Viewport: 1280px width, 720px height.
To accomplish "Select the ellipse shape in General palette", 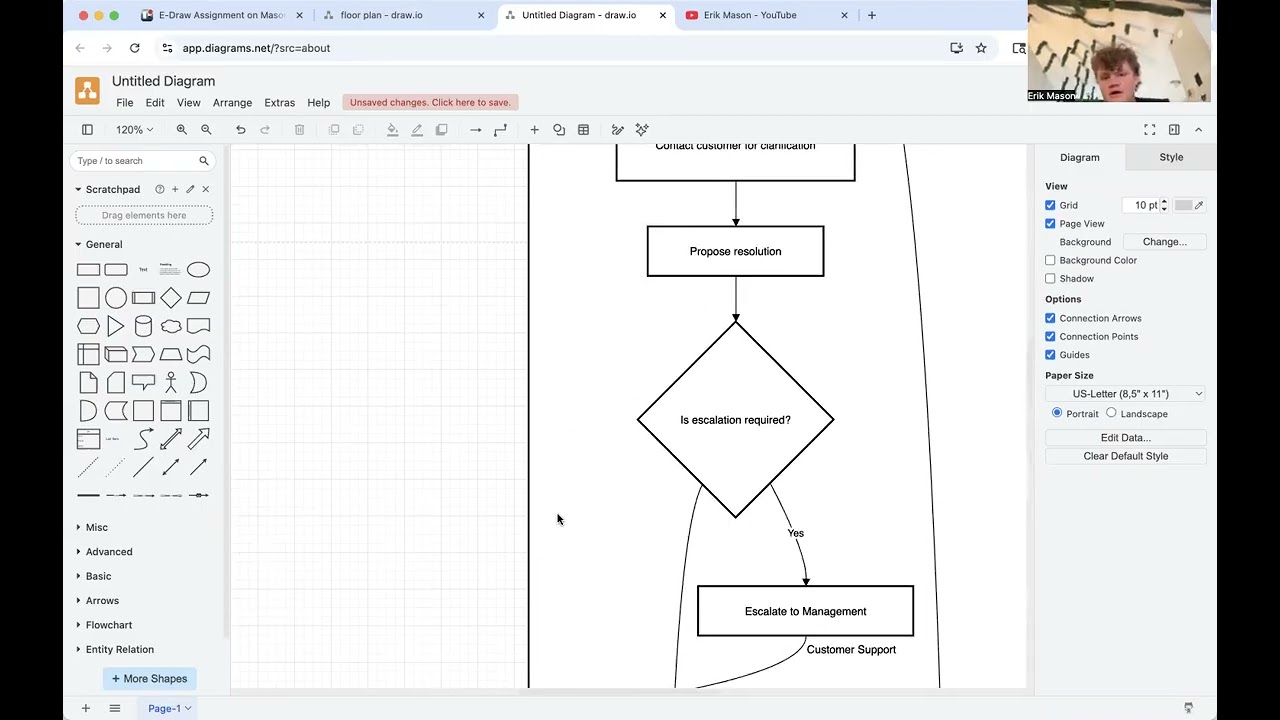I will tap(198, 270).
